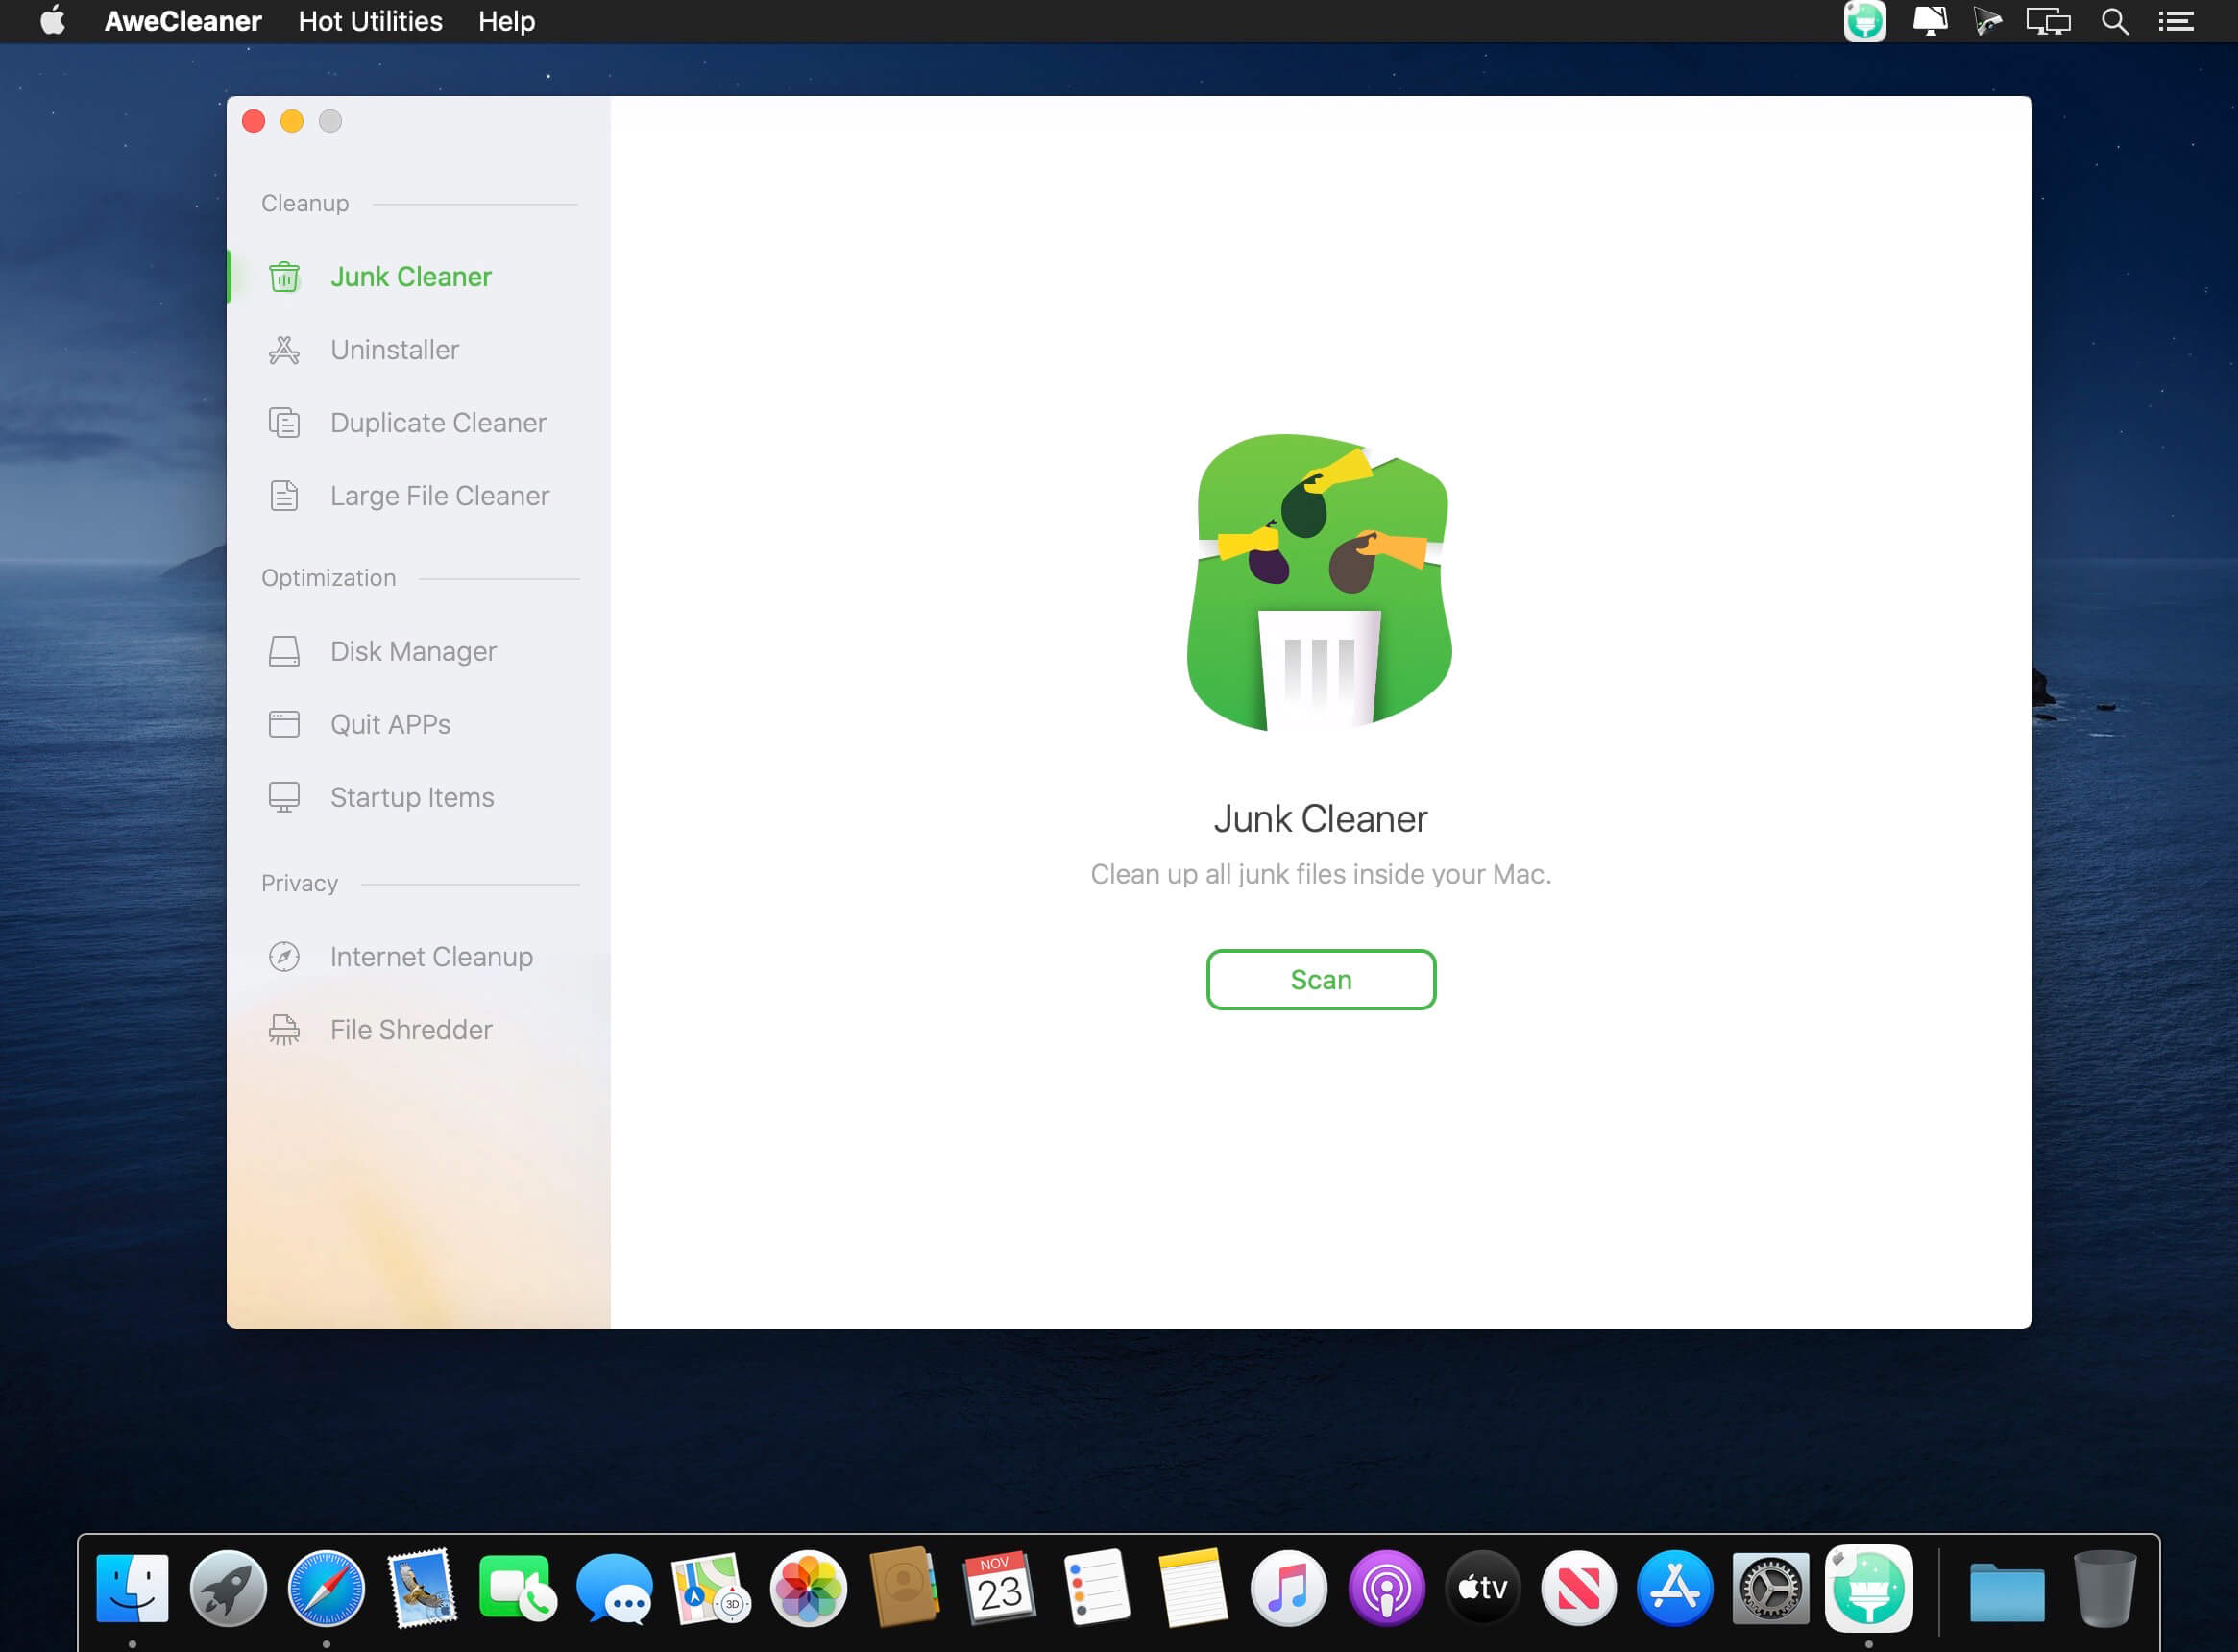Click the Junk Cleaner mascot illustration
Screen dimensions: 2238x1652
click(1321, 584)
